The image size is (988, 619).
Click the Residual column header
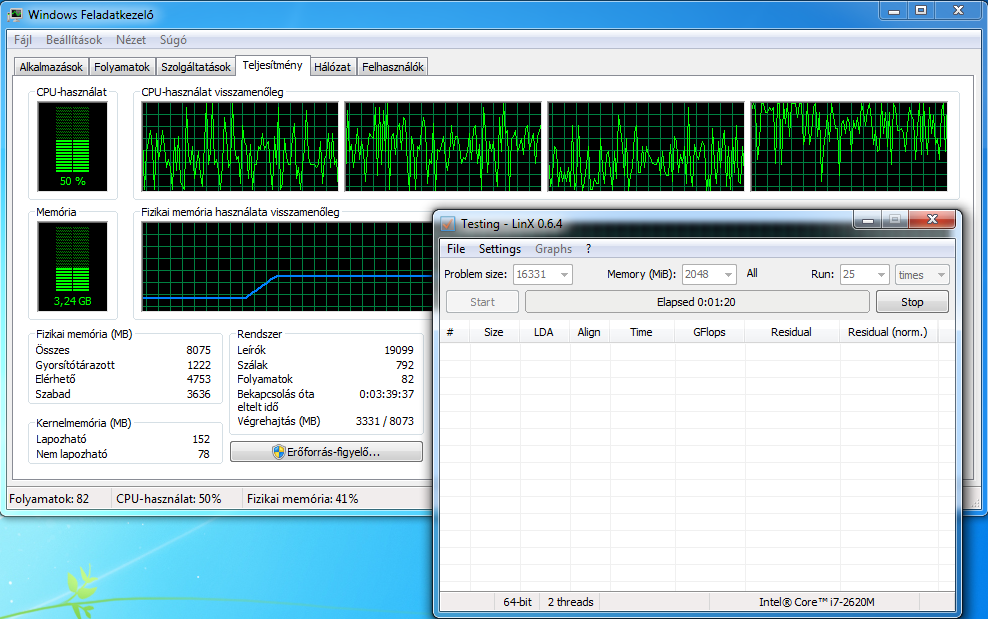click(x=791, y=332)
